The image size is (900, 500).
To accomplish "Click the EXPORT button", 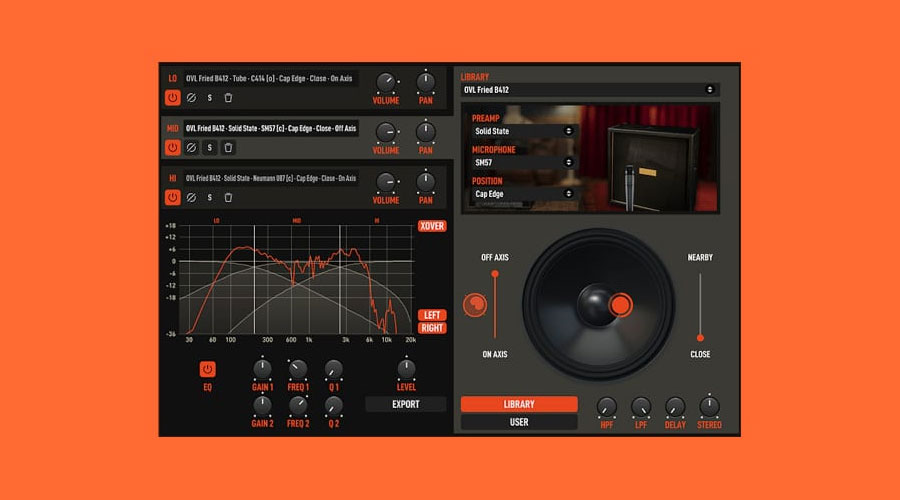I will pyautogui.click(x=406, y=404).
